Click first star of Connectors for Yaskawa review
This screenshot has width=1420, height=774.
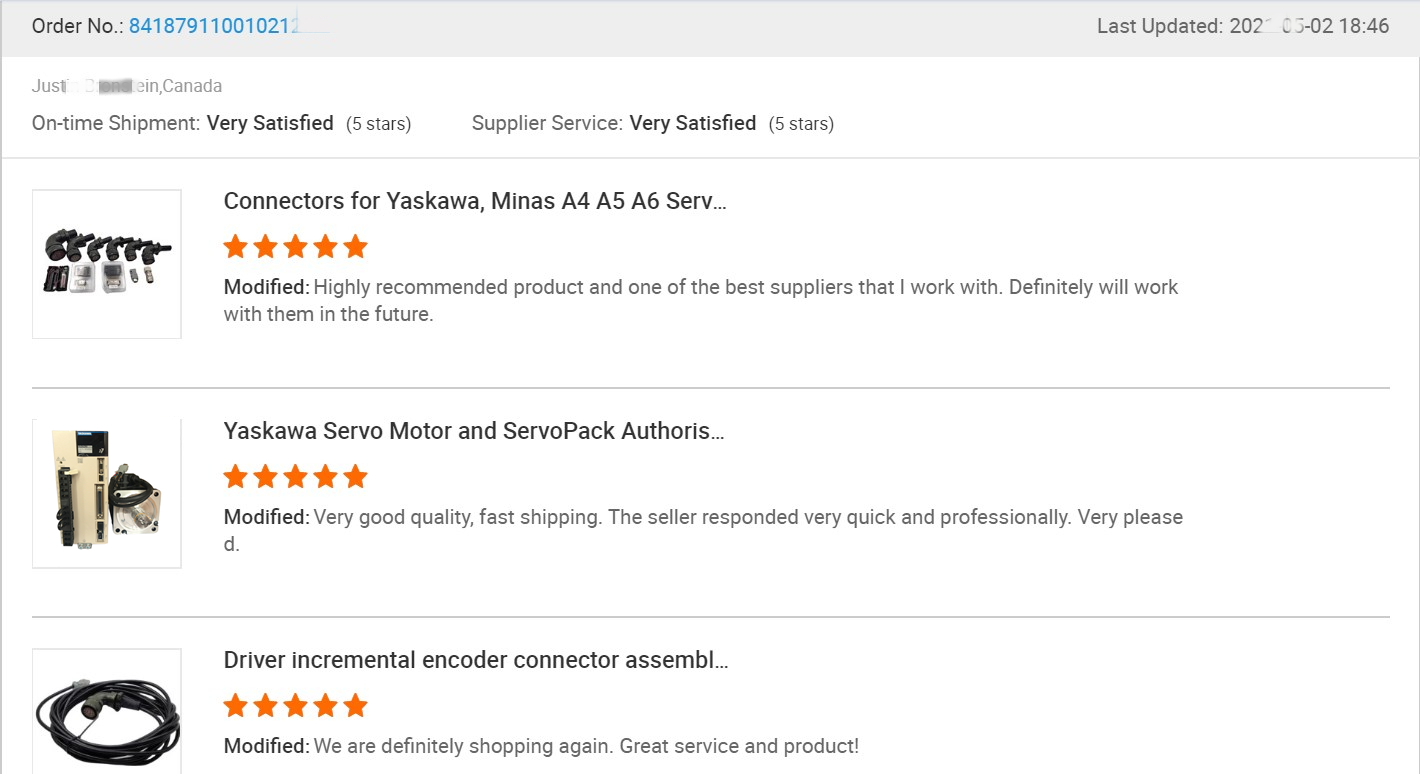236,247
